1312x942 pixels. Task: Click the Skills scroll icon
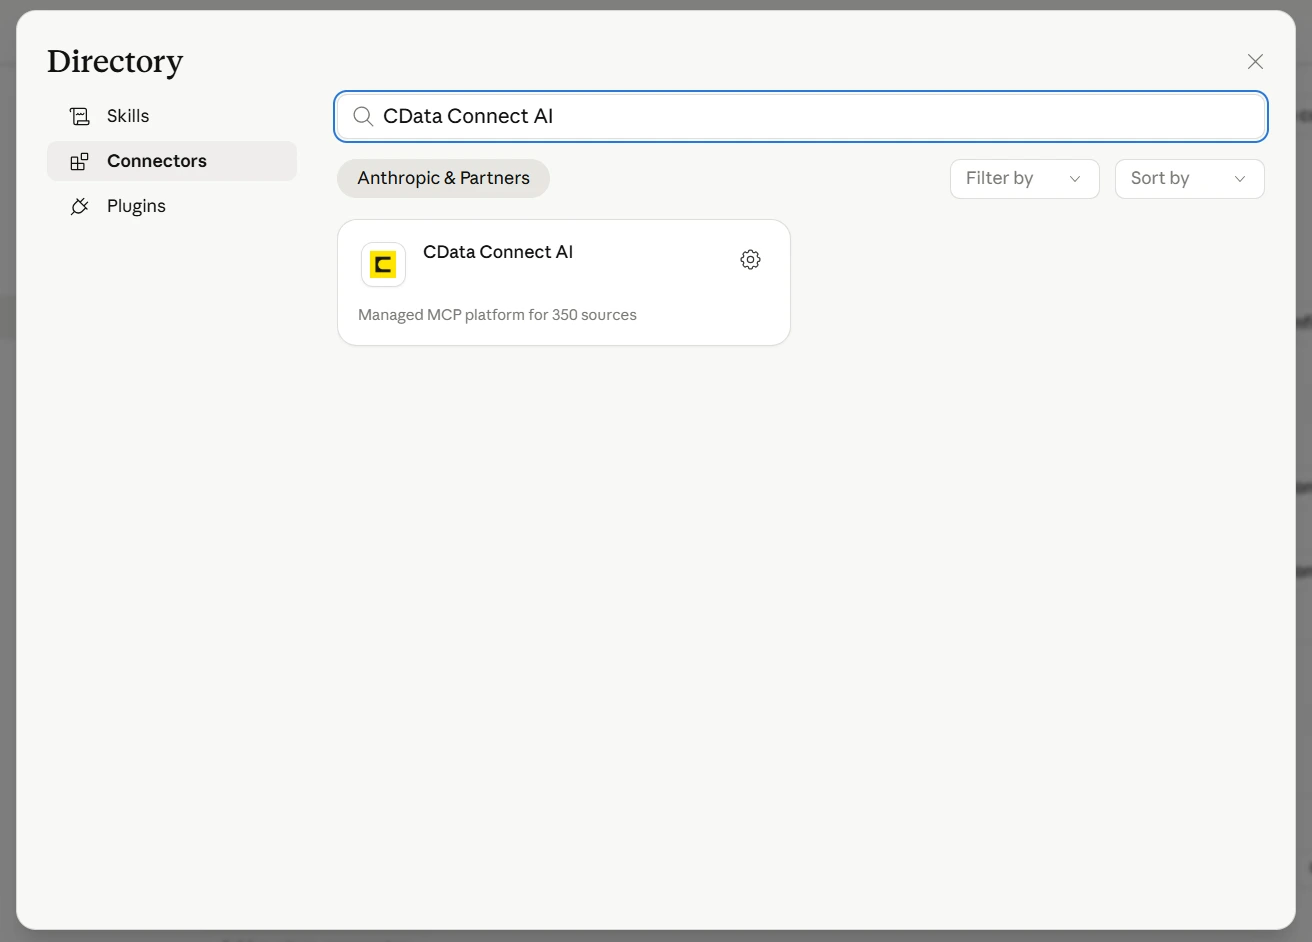coord(80,116)
